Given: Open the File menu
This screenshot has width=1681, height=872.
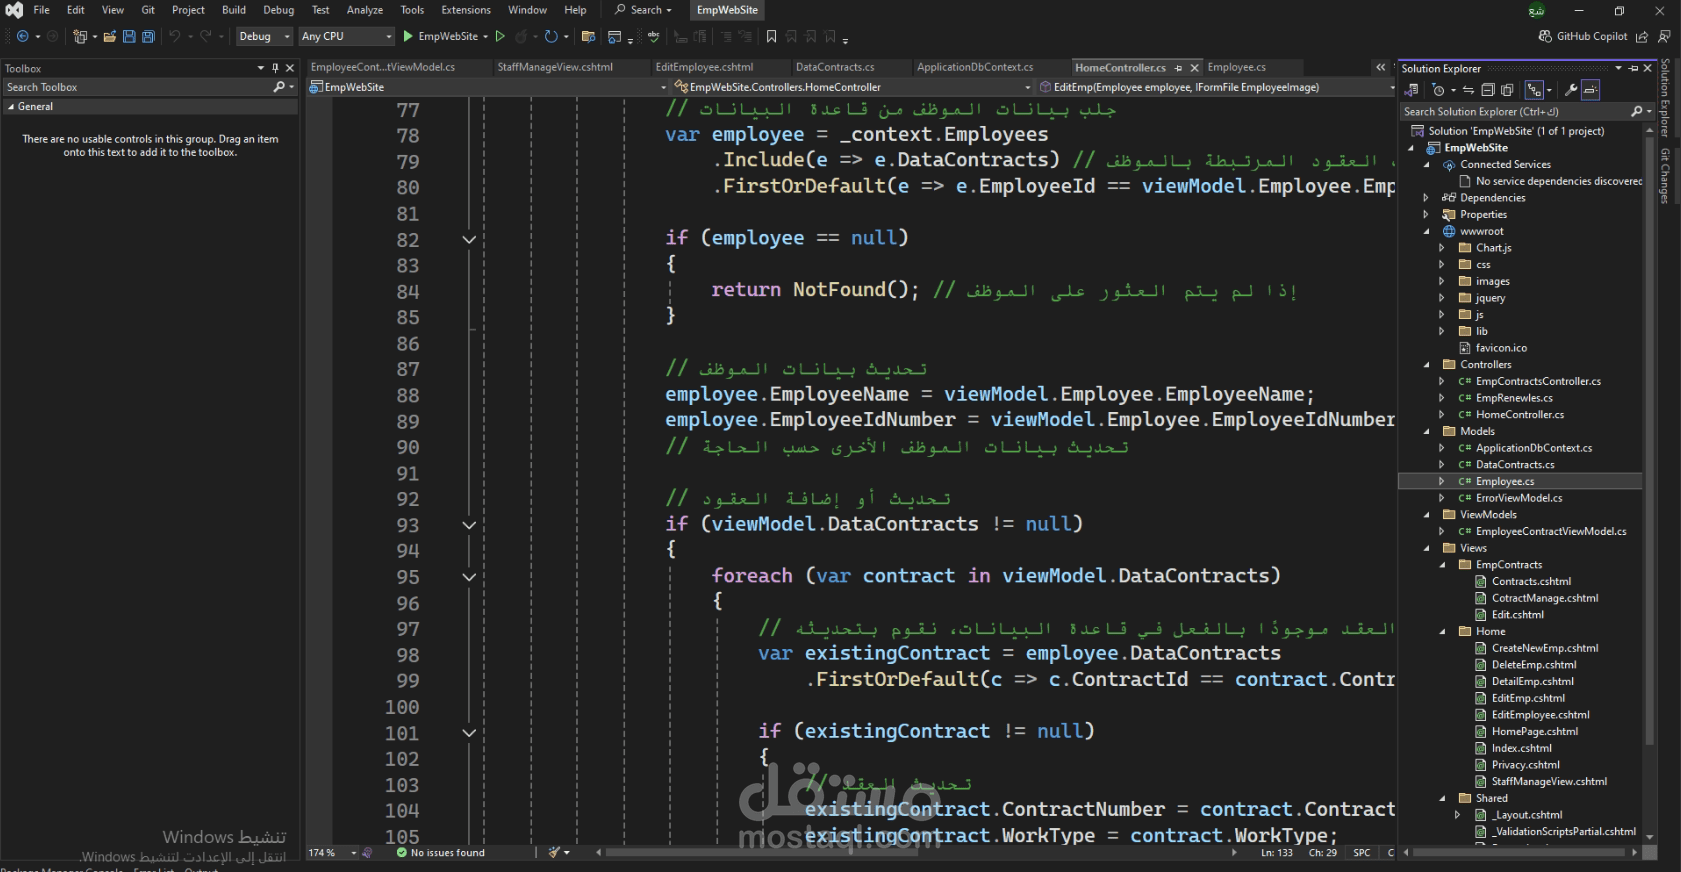Looking at the screenshot, I should [41, 10].
